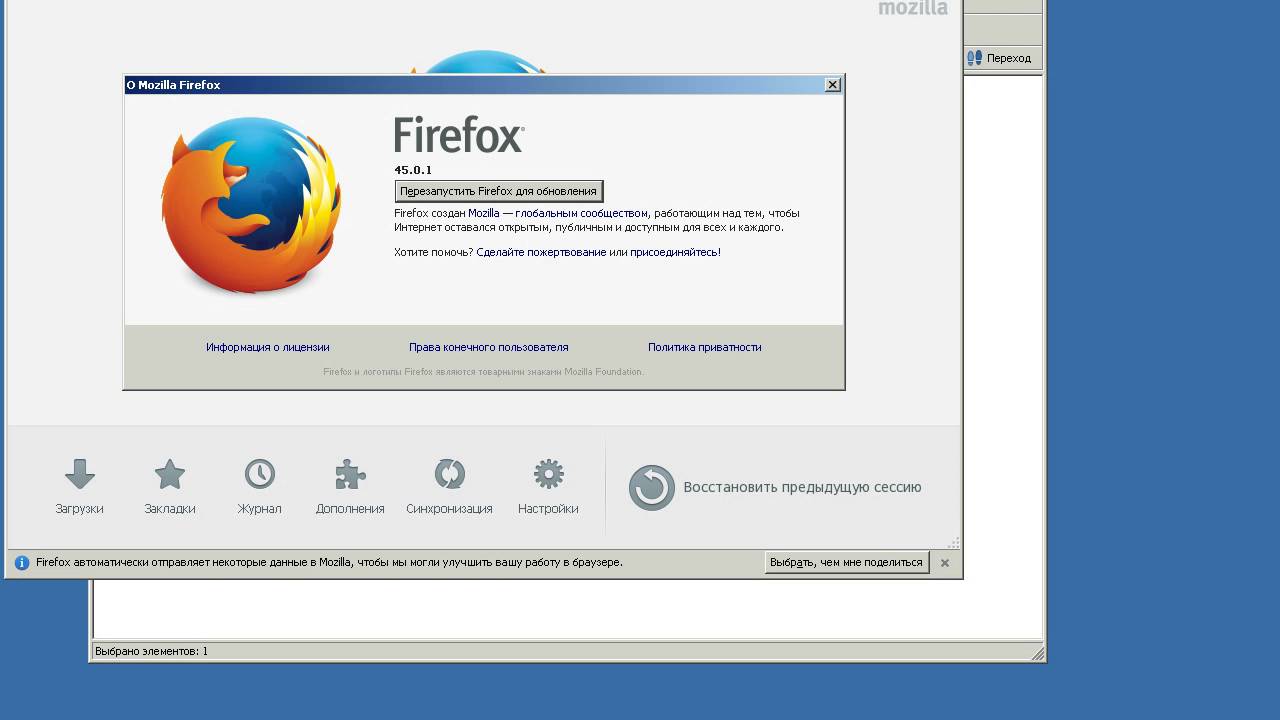Click Перезапустить Firefox для обновления button
Viewport: 1280px width, 720px height.
point(498,191)
